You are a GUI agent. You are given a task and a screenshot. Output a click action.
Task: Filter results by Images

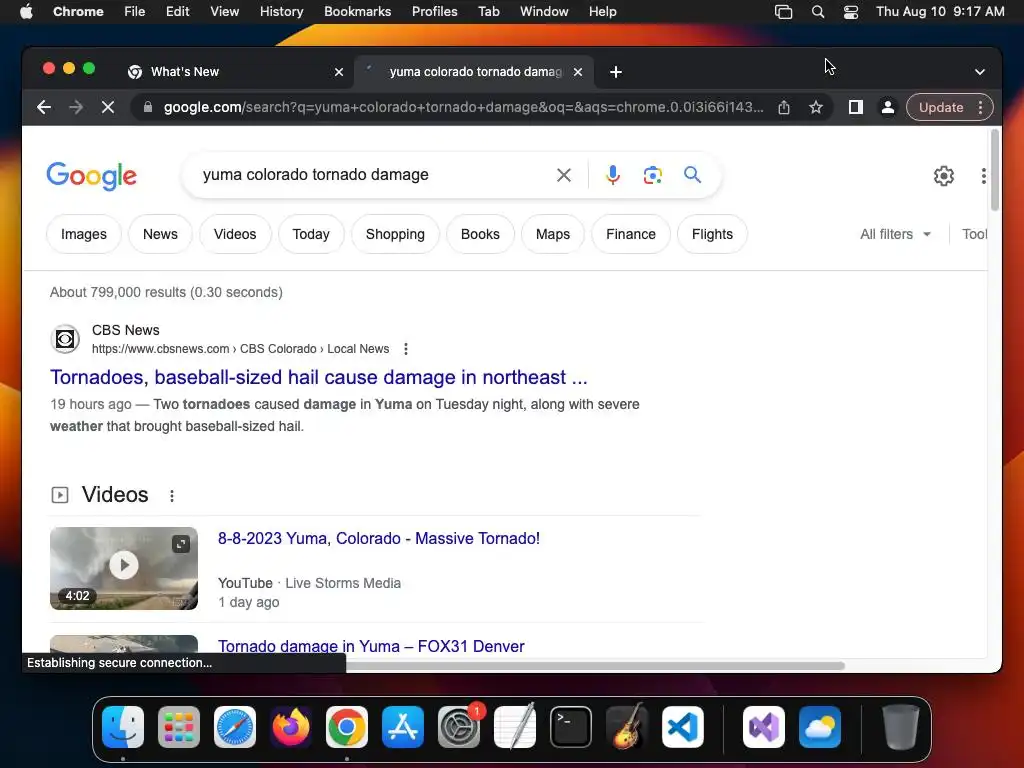coord(84,234)
